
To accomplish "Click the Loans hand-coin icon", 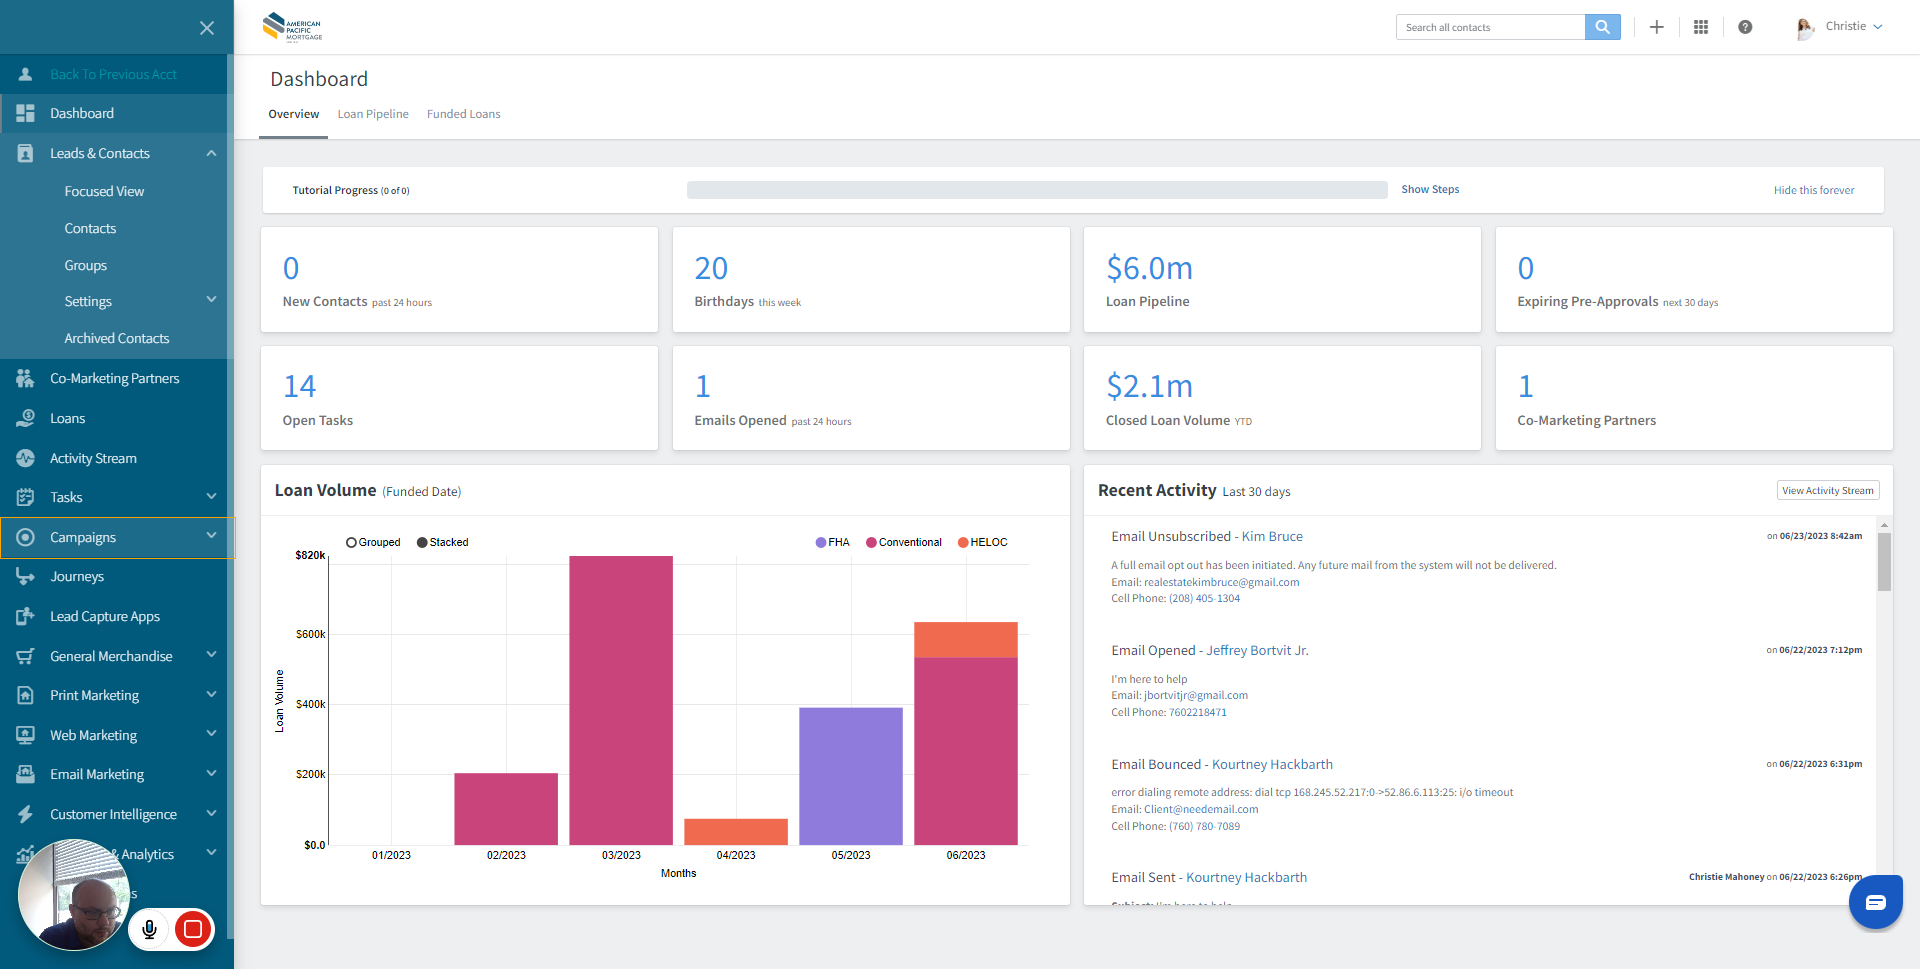I will point(26,418).
